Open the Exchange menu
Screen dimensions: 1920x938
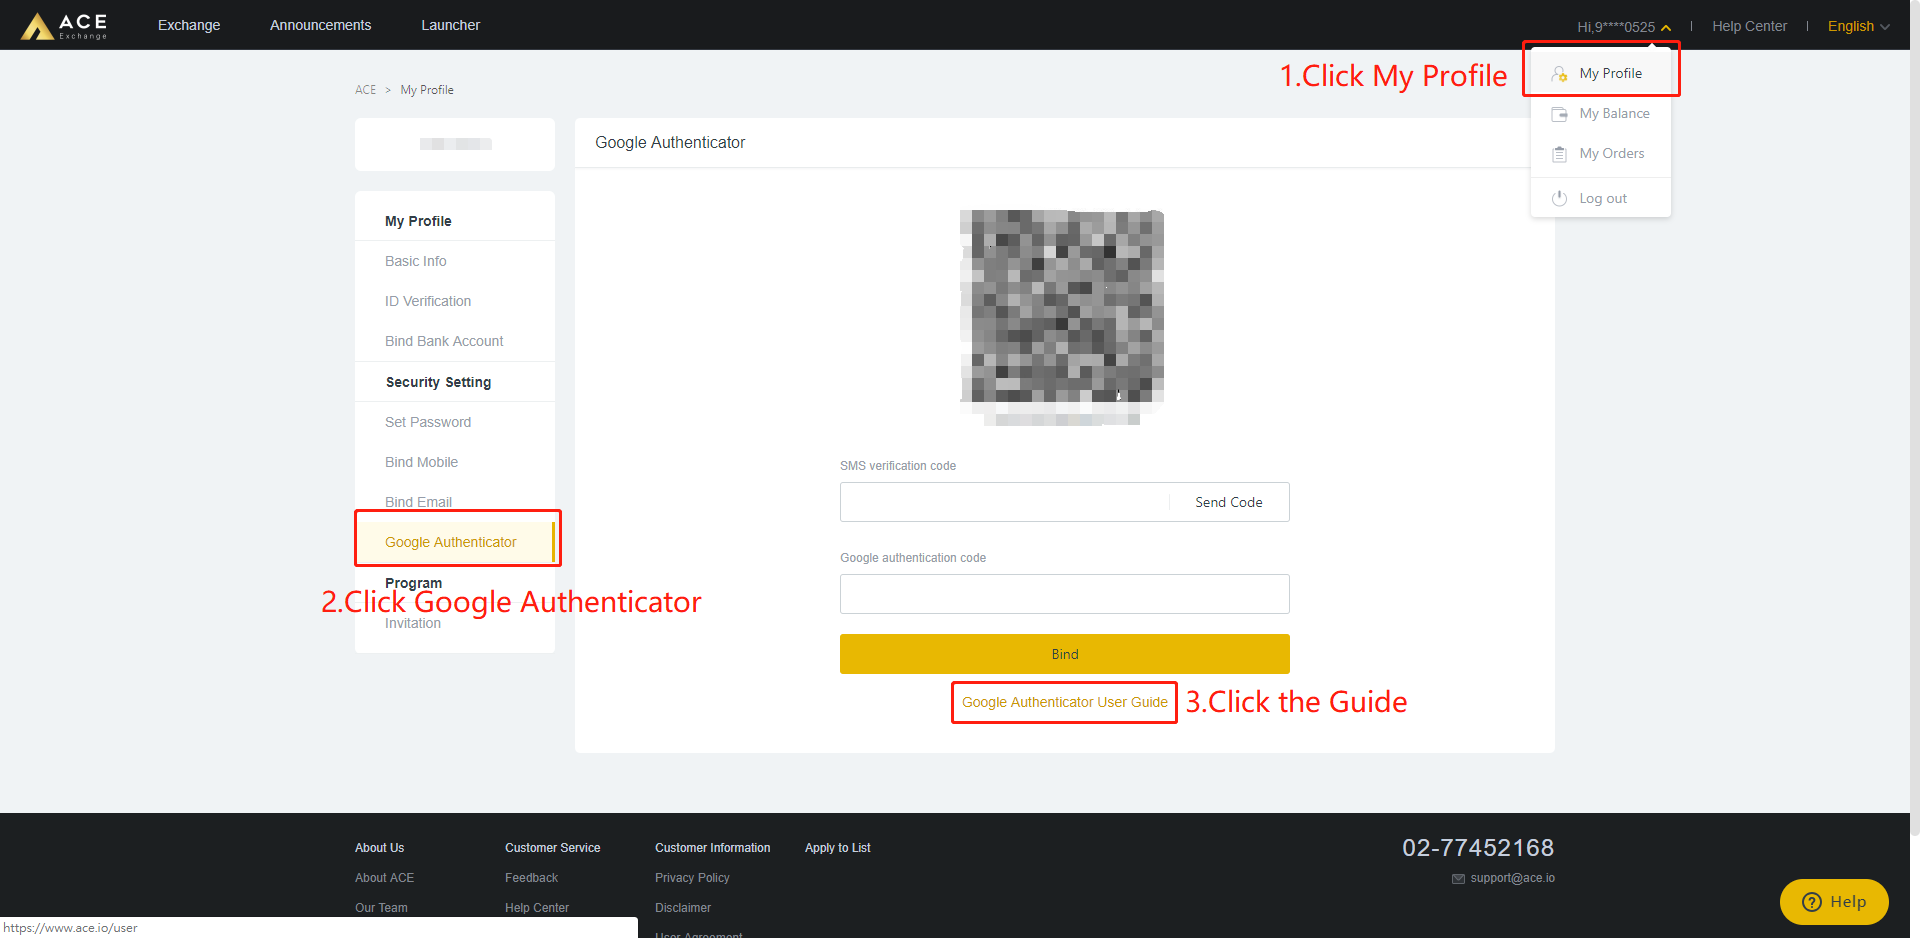click(x=189, y=25)
